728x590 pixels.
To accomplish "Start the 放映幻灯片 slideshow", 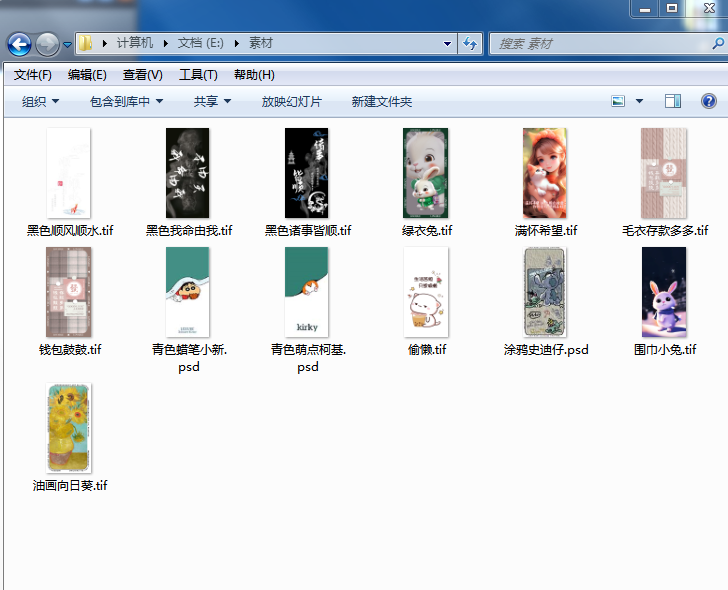I will (x=292, y=101).
